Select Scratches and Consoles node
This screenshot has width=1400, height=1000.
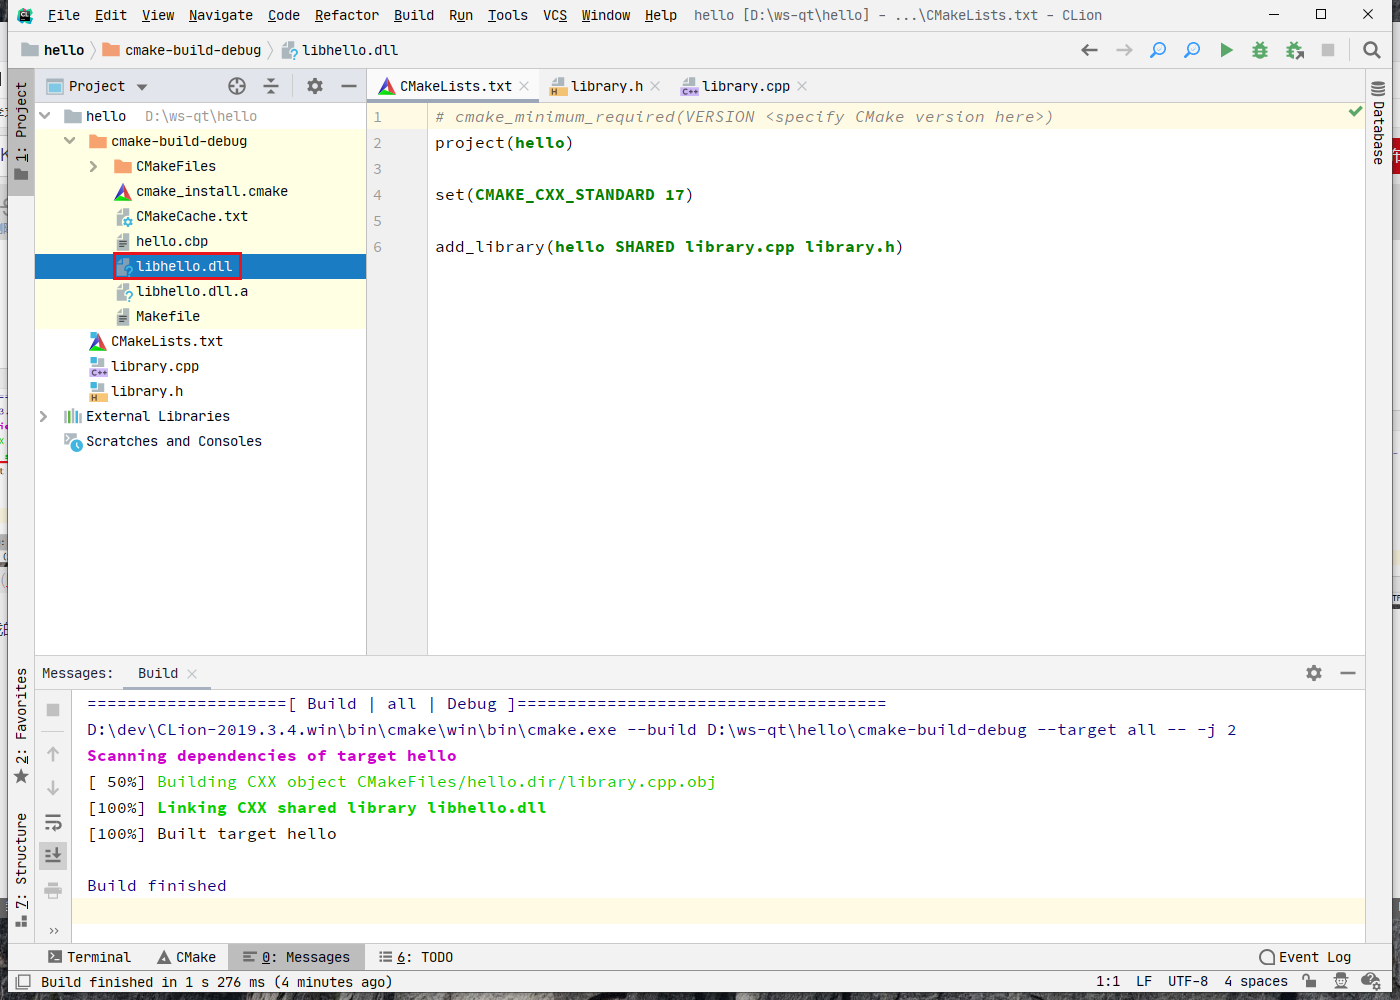[x=200, y=441]
